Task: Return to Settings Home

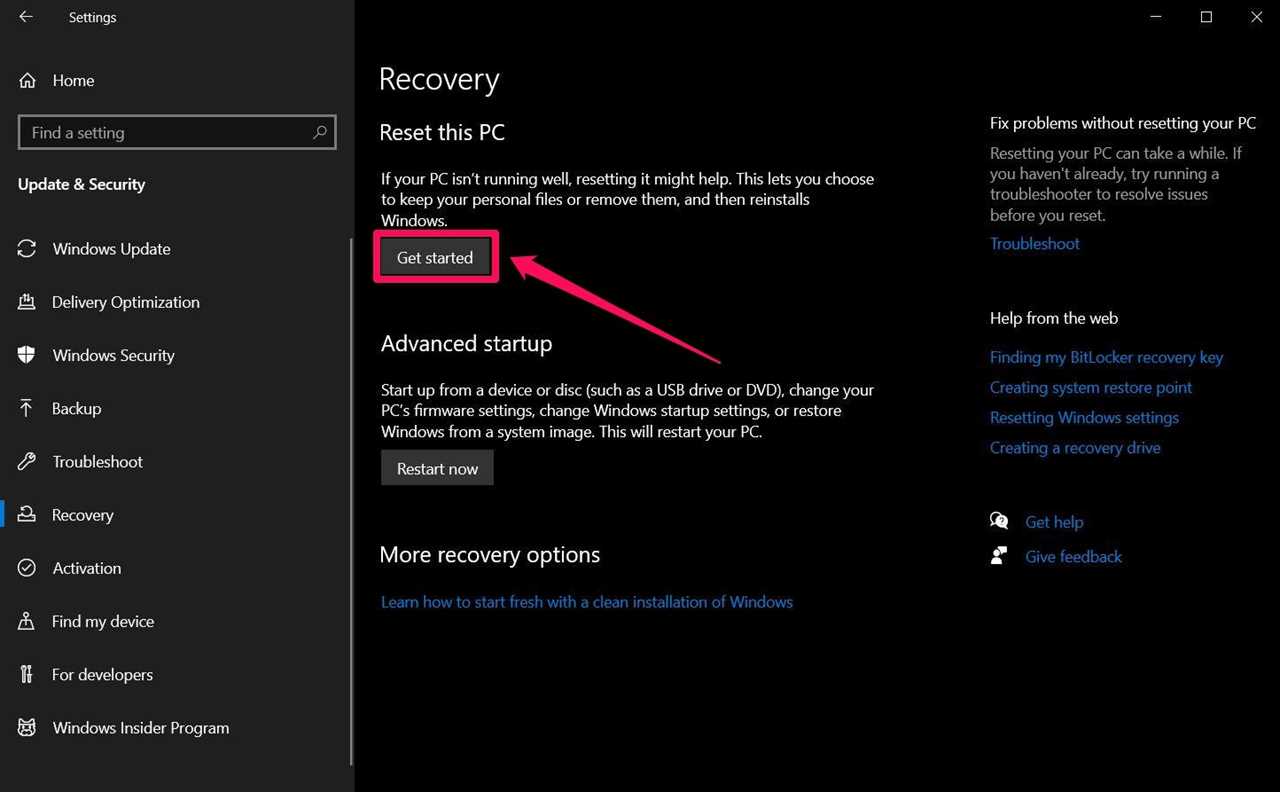Action: pos(73,80)
